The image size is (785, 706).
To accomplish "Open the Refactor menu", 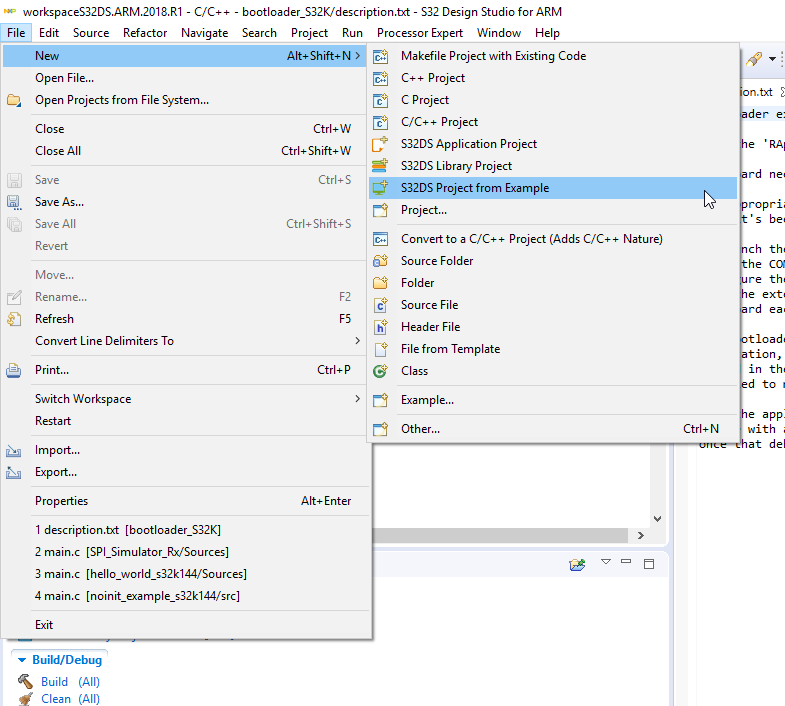I will tap(145, 33).
